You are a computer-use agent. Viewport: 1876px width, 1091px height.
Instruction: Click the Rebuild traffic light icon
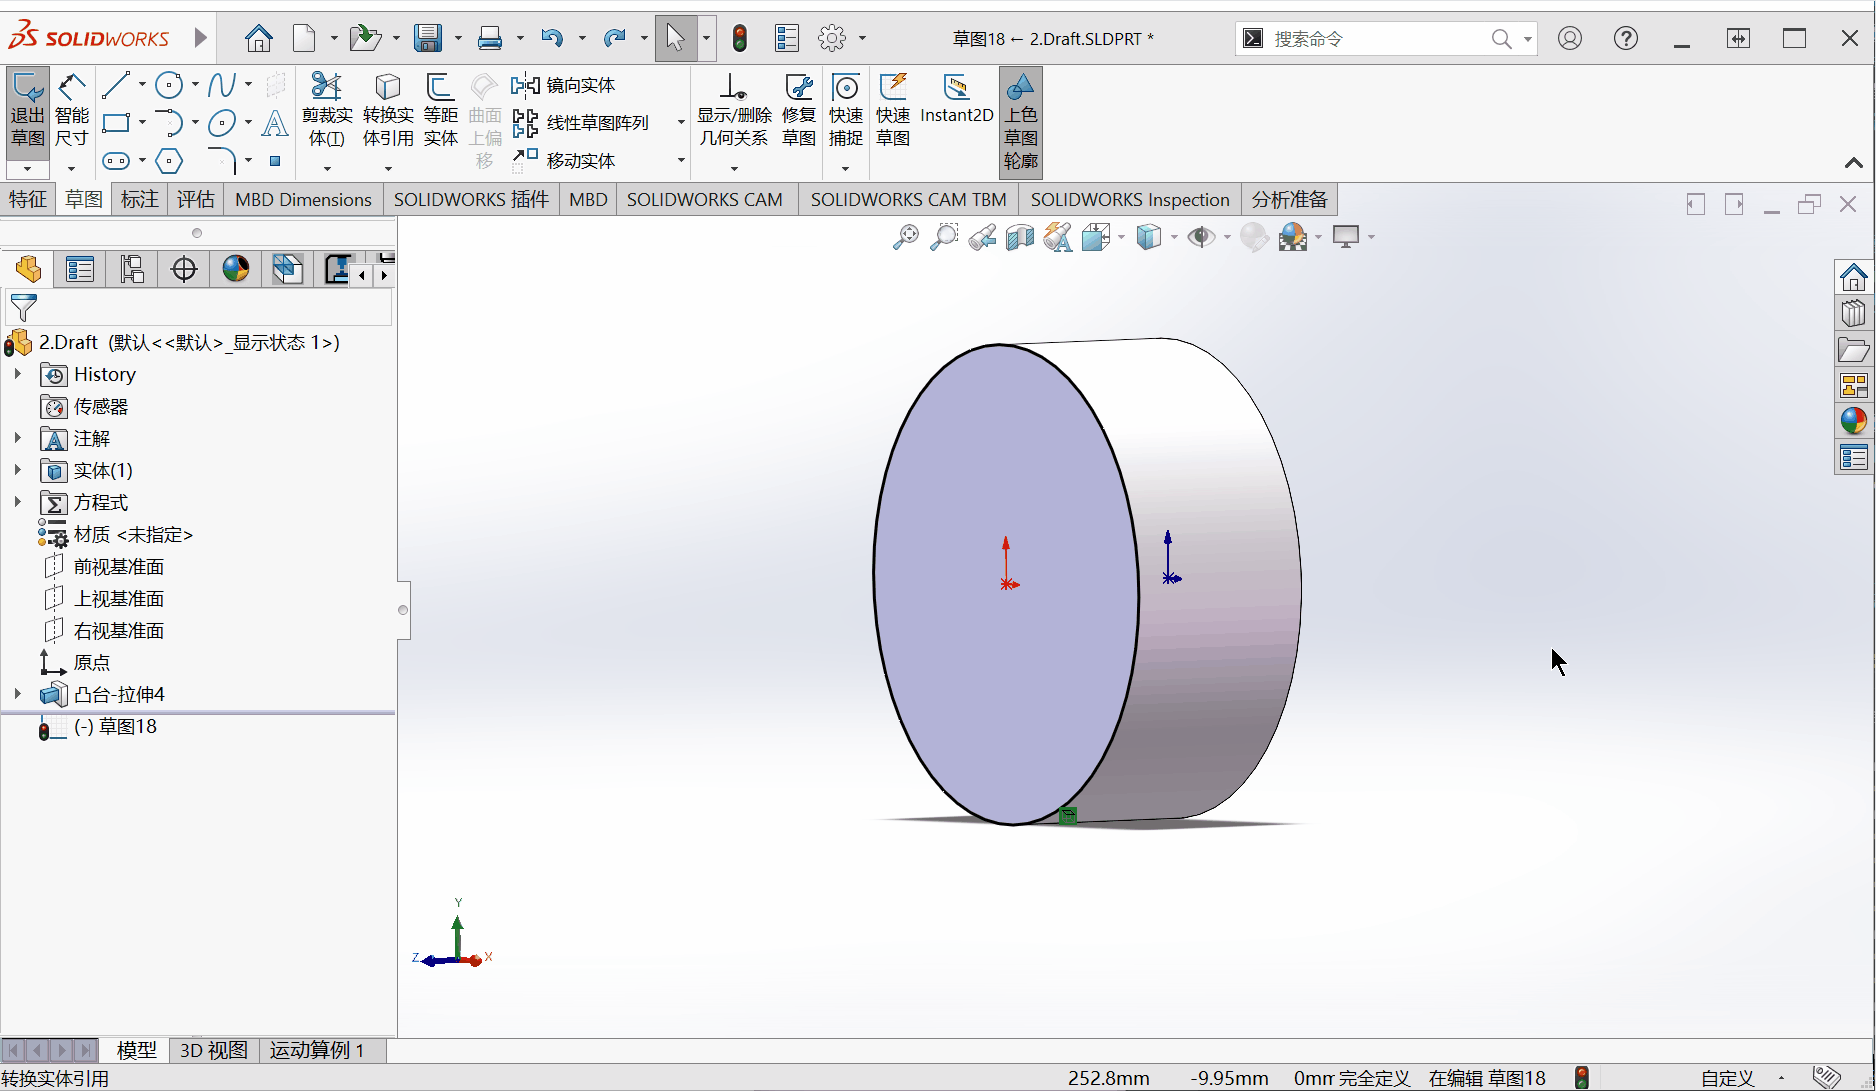click(740, 39)
